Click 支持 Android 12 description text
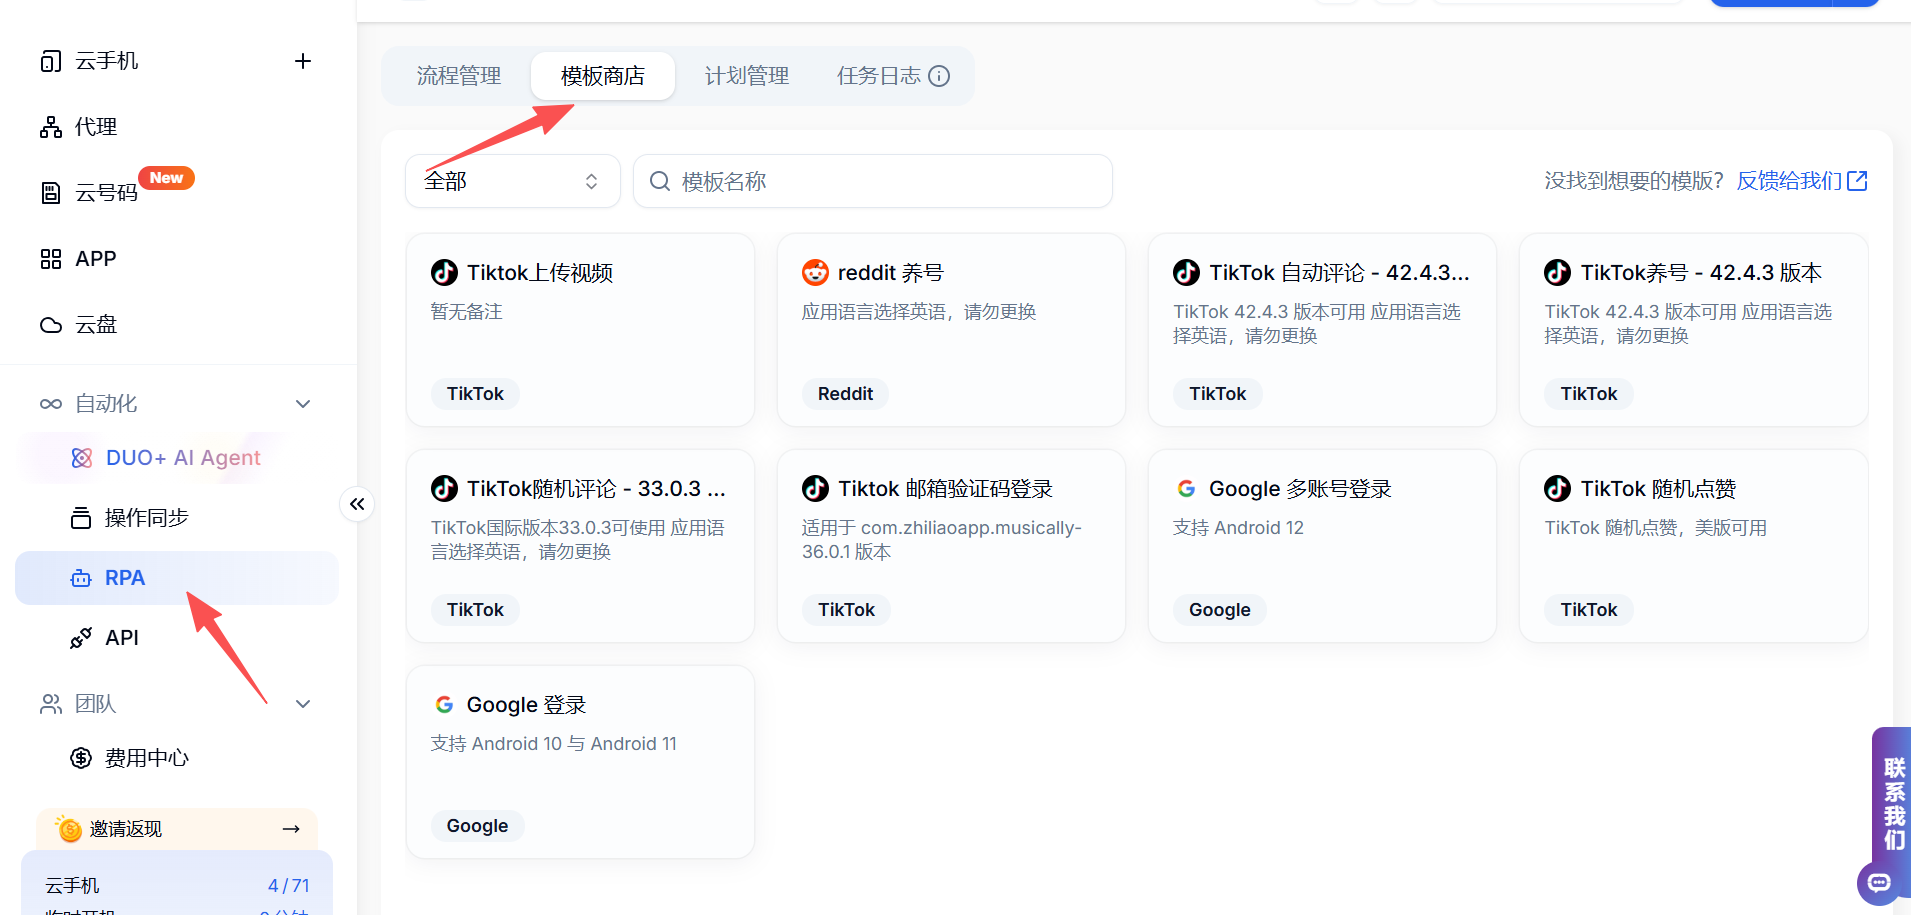 (x=1238, y=528)
